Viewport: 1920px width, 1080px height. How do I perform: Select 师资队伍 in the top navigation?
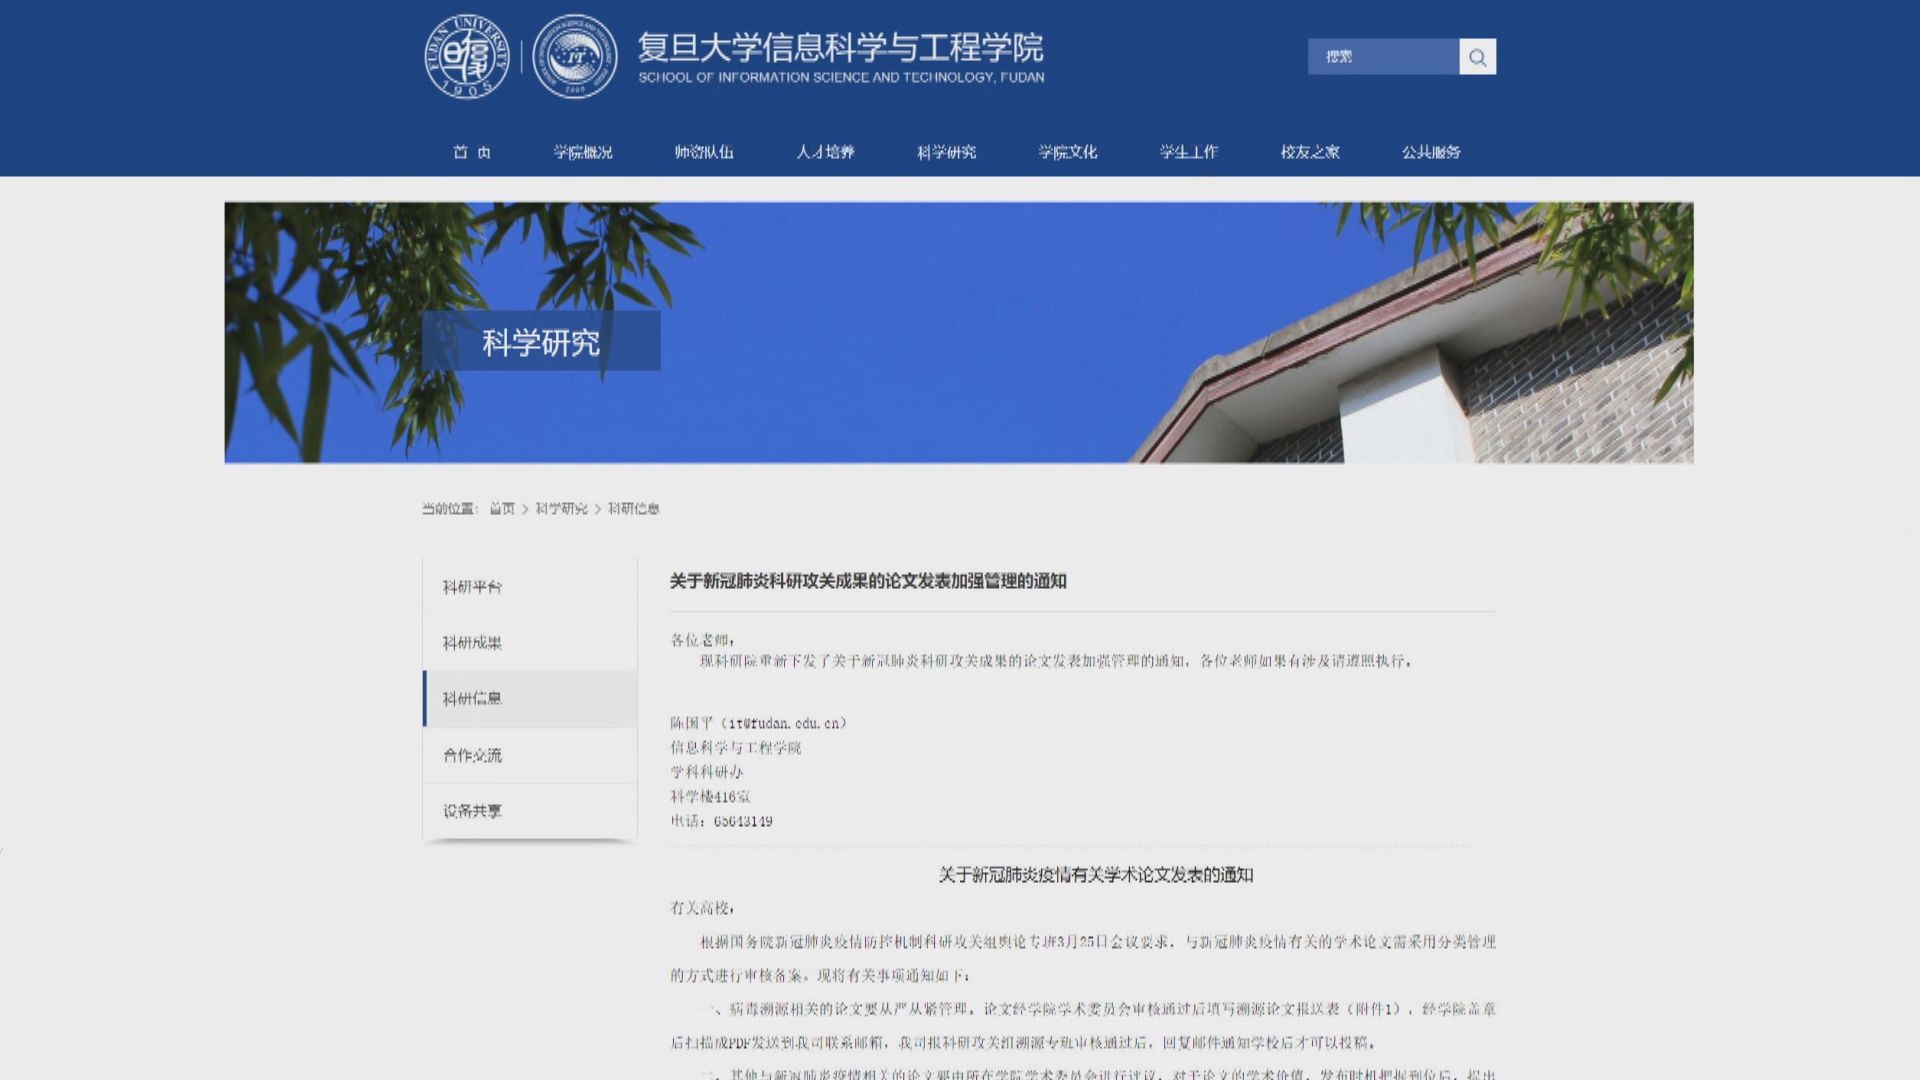click(x=705, y=153)
